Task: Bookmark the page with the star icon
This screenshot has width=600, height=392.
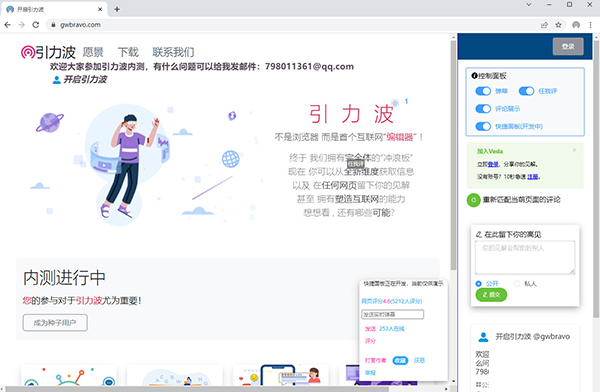Action: click(x=558, y=25)
